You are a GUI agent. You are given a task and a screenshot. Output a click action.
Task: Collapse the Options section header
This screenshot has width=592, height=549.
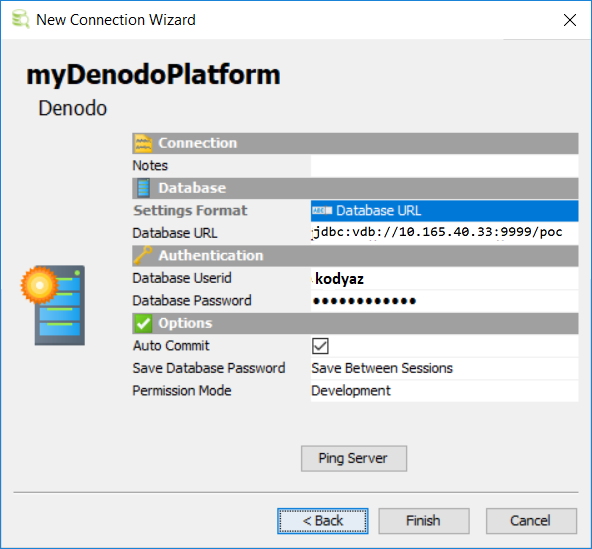(355, 323)
